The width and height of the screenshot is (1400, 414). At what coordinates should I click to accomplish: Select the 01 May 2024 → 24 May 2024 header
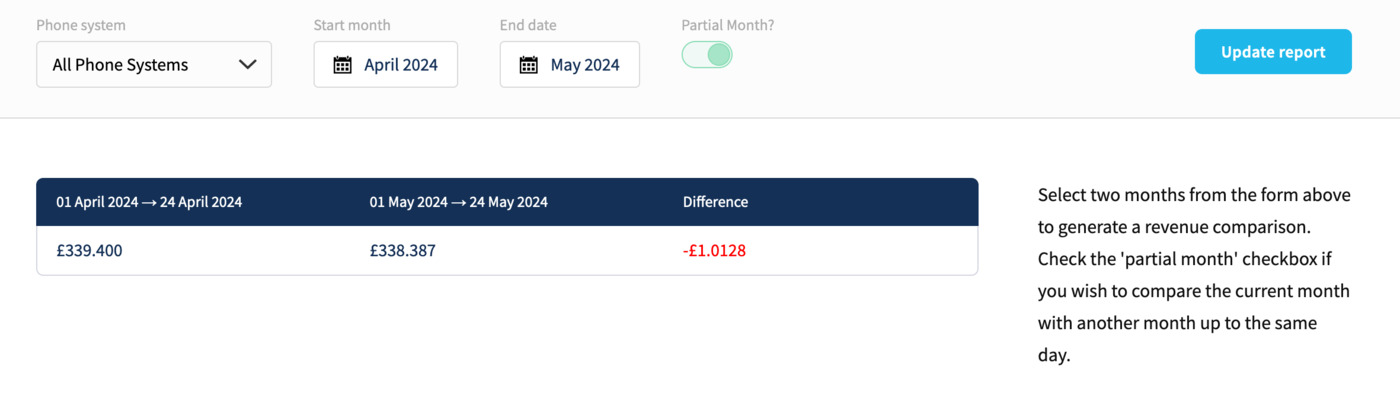459,202
